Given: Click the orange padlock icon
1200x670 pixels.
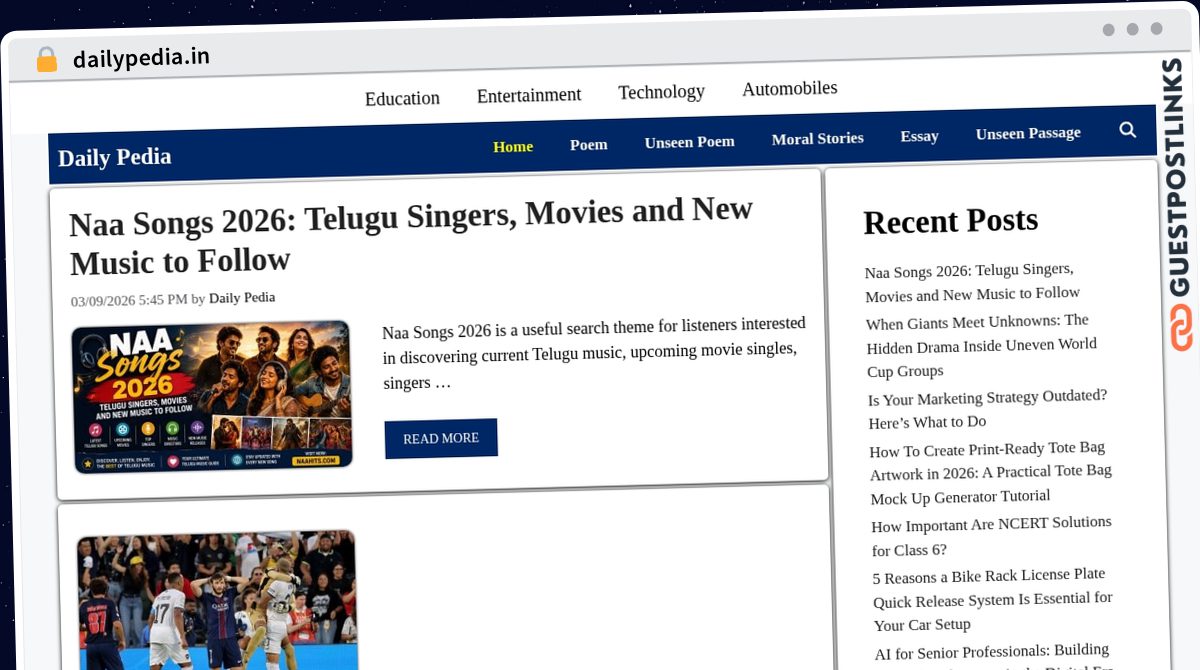Looking at the screenshot, I should tap(46, 60).
